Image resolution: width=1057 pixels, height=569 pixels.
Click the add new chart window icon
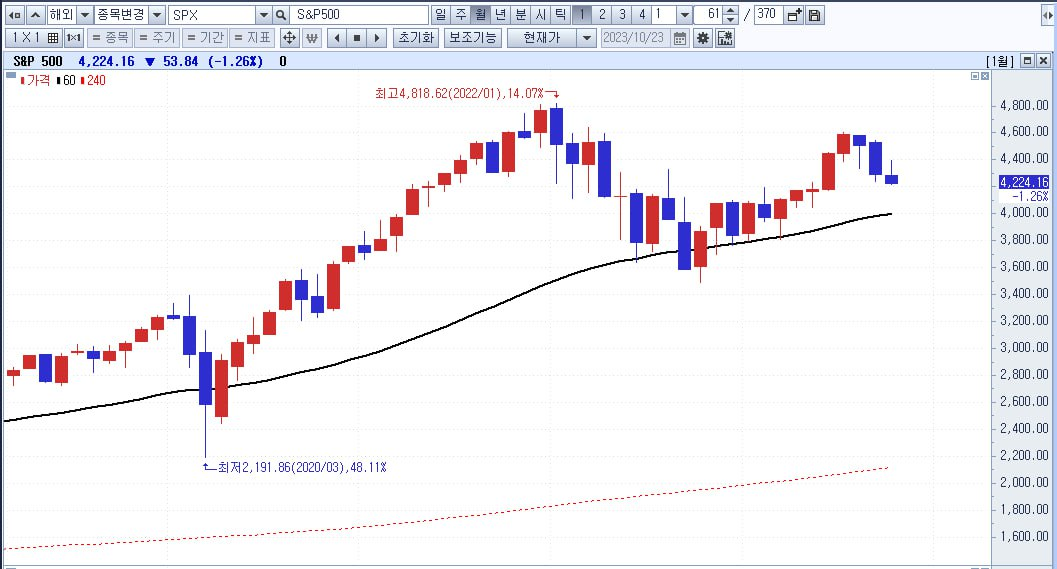click(795, 15)
